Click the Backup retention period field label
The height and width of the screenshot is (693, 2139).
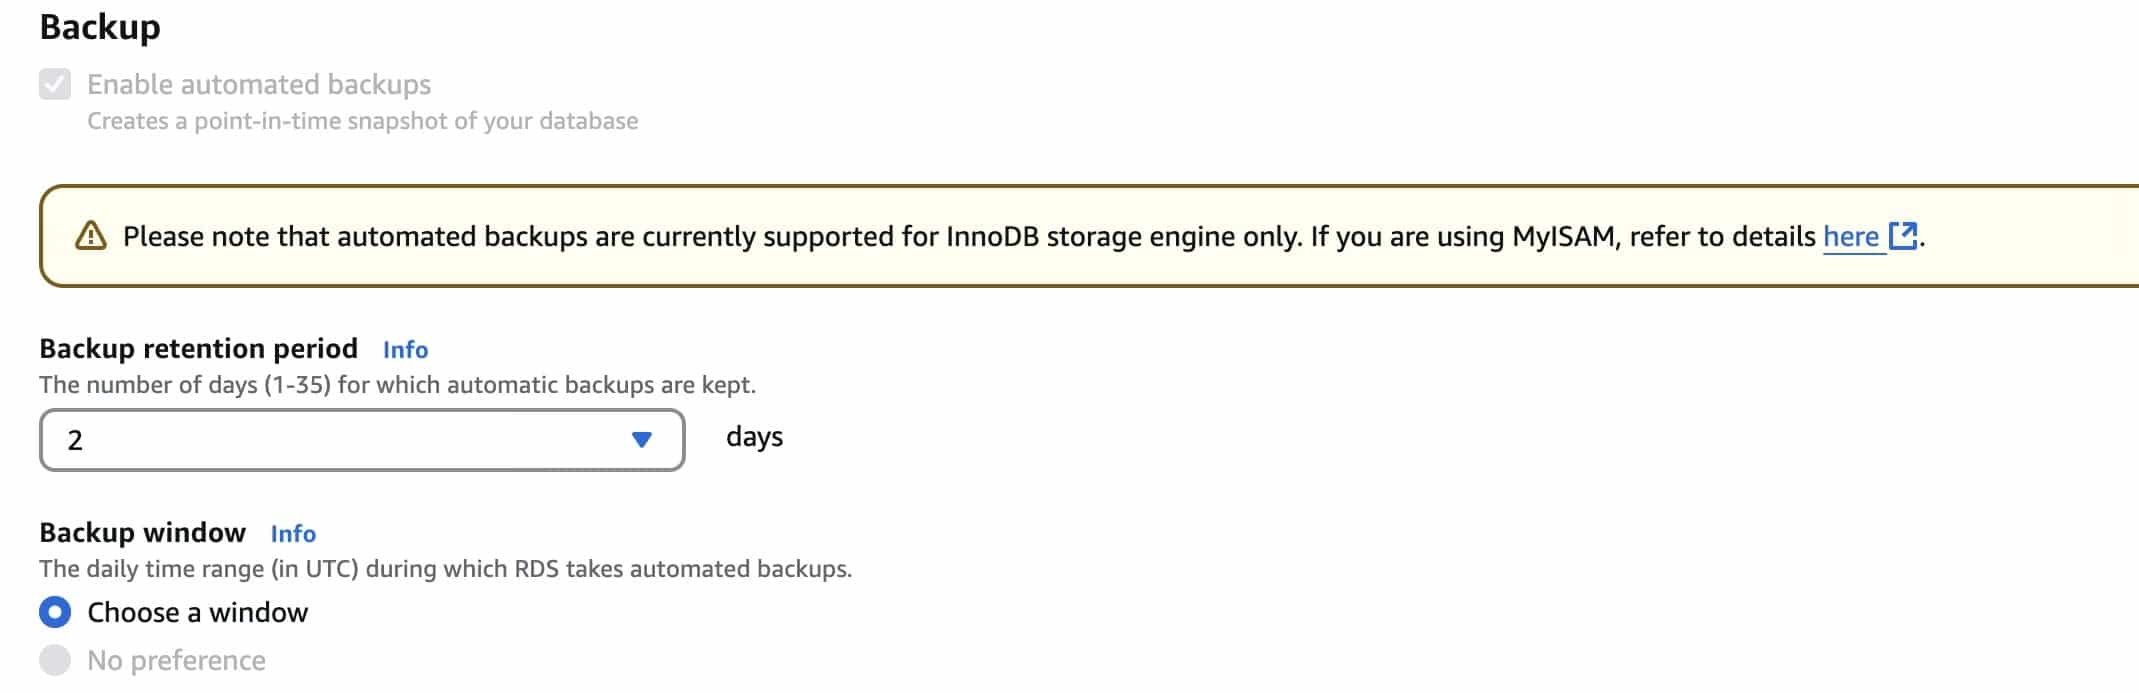click(x=199, y=349)
